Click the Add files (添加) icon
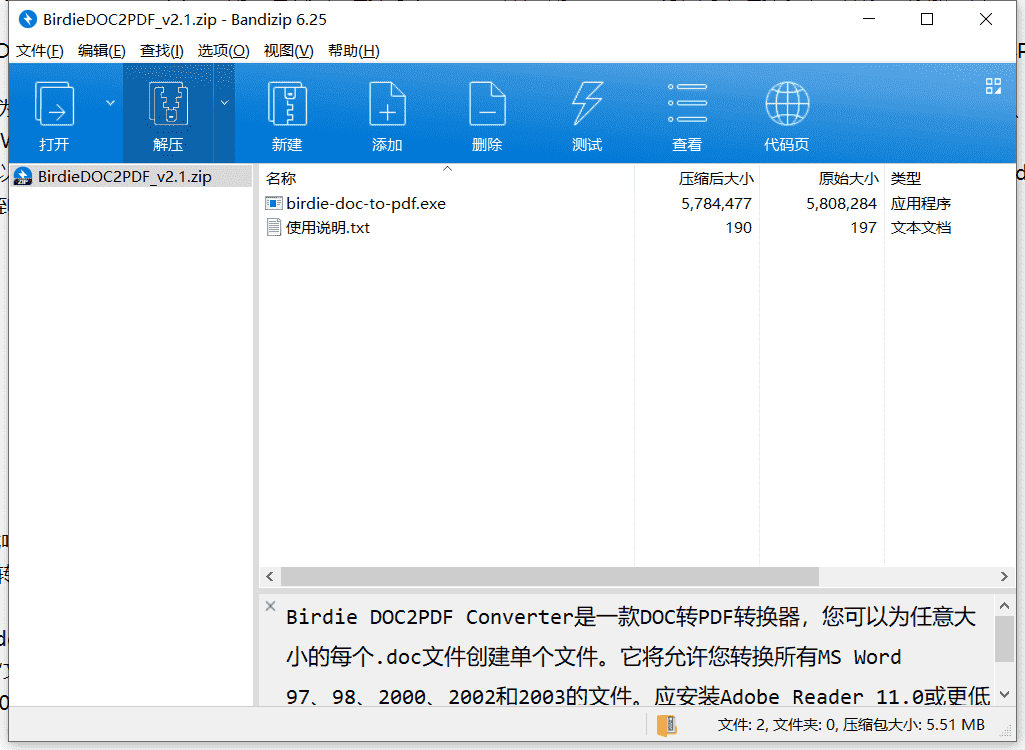 (x=387, y=103)
